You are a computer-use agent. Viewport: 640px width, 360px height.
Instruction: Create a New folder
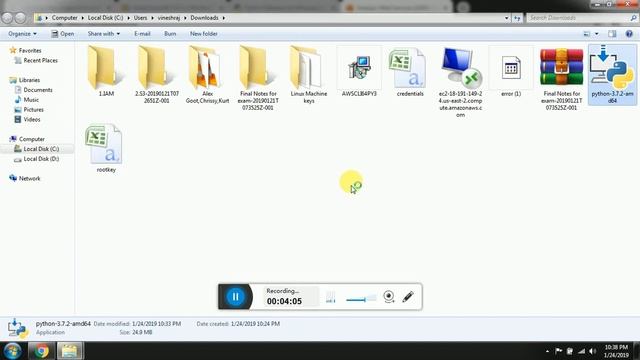(203, 34)
